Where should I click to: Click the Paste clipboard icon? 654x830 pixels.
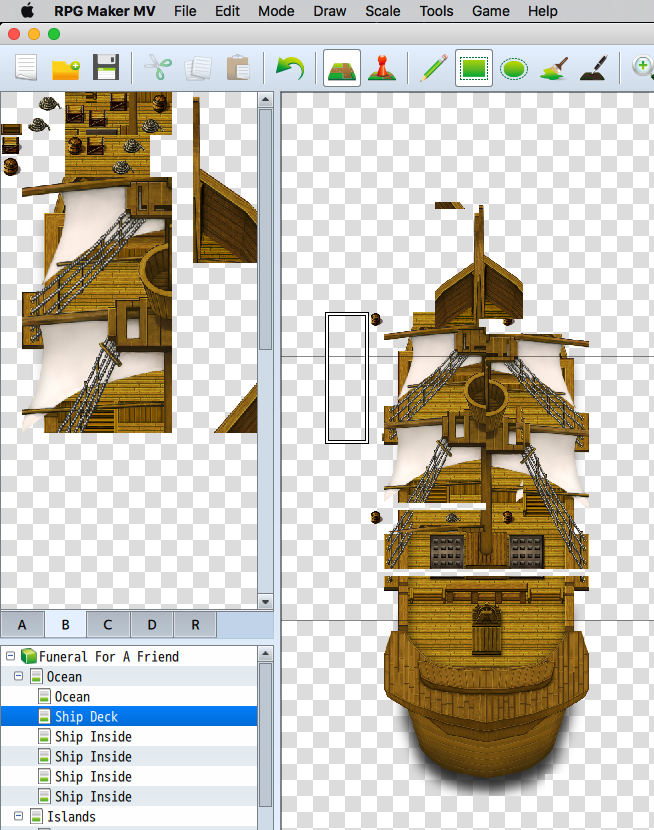pyautogui.click(x=238, y=68)
